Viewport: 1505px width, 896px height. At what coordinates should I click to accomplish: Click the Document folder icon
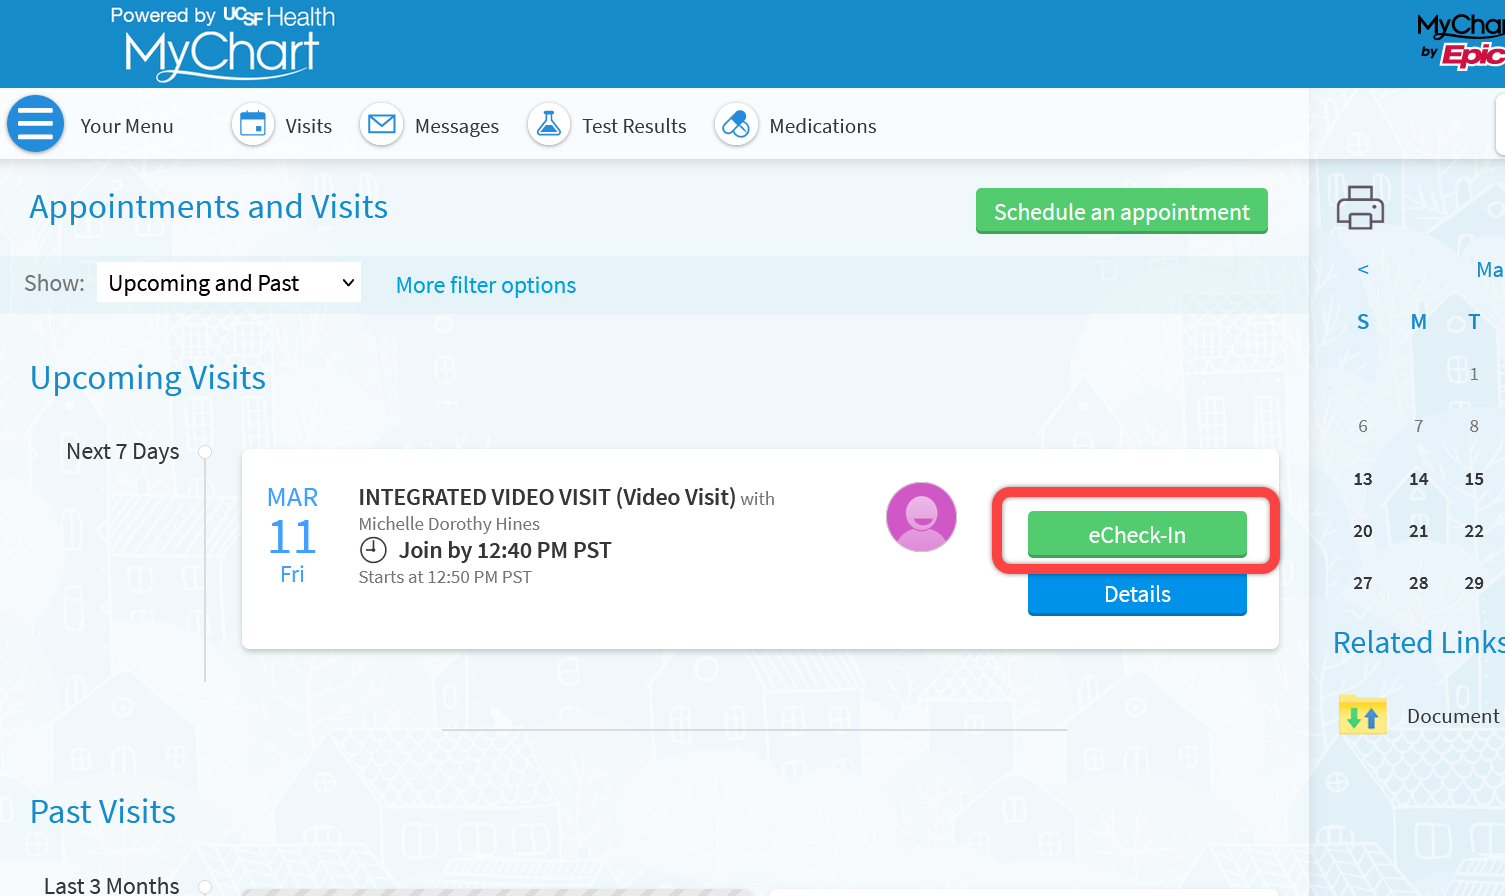(1363, 716)
